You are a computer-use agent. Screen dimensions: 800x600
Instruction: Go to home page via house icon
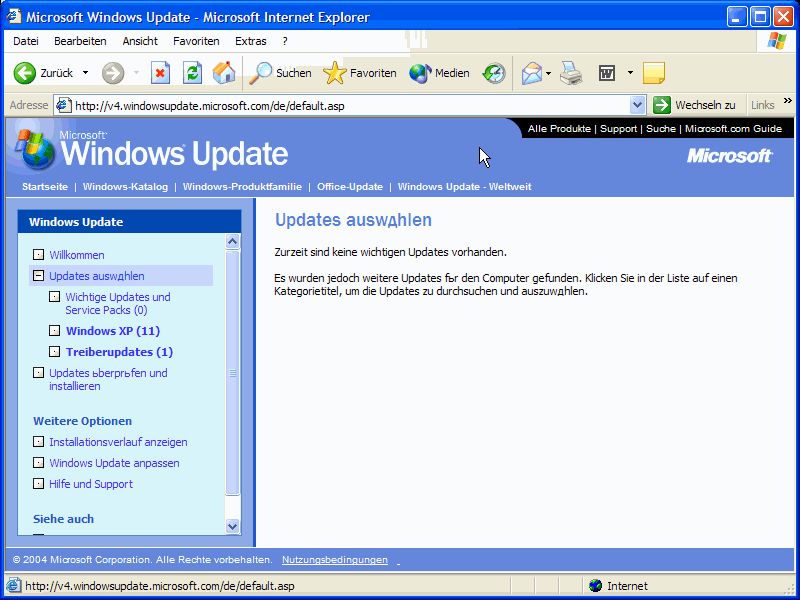point(224,73)
